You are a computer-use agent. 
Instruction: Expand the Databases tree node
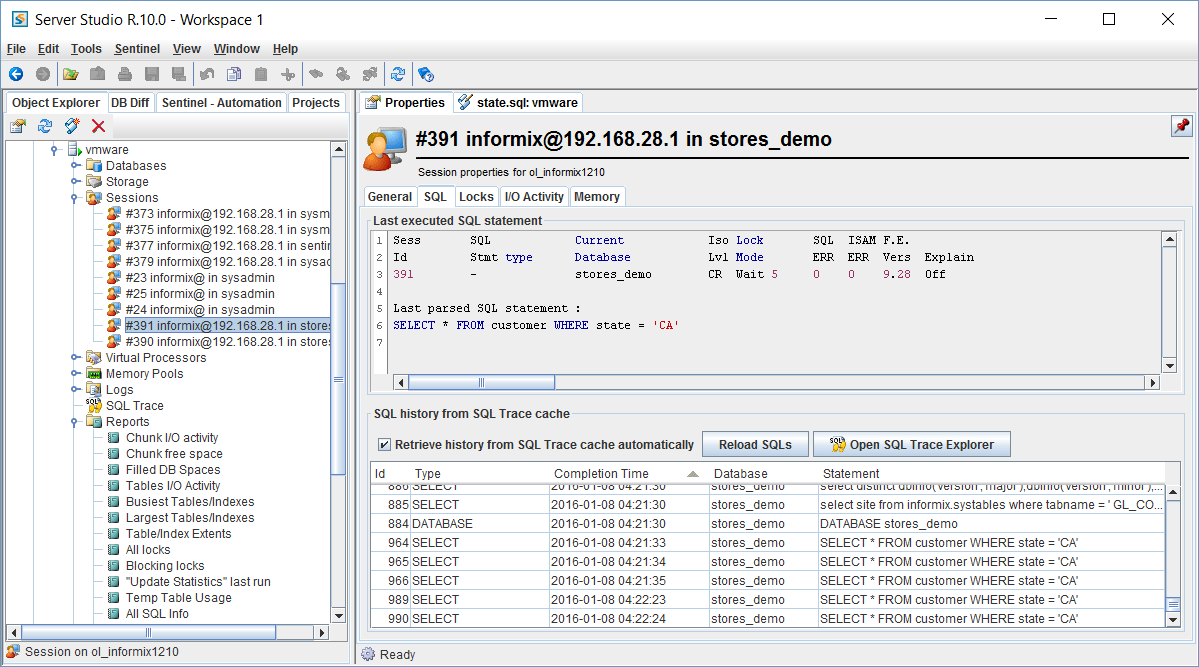(75, 166)
